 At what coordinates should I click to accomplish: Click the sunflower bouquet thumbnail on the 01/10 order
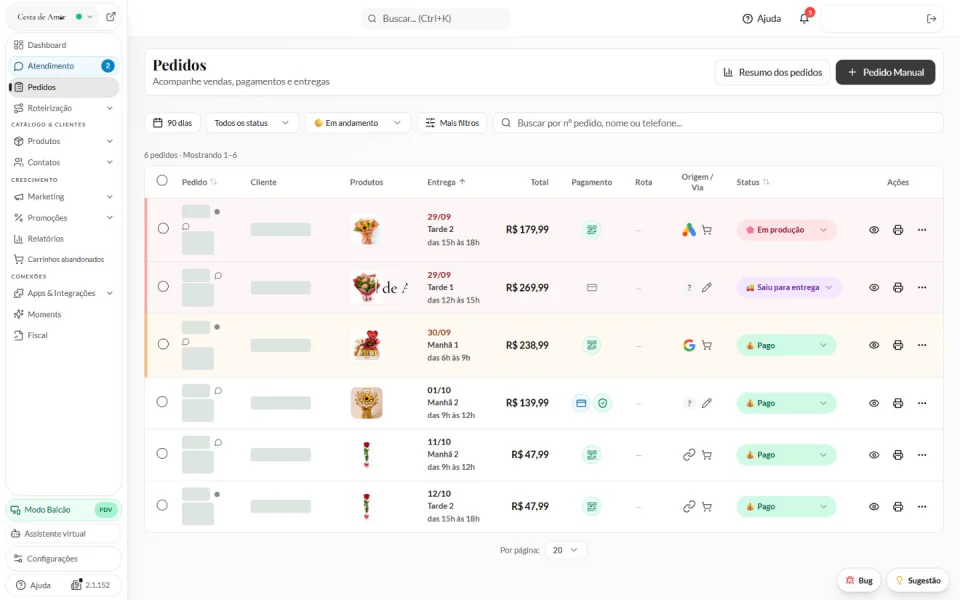366,403
